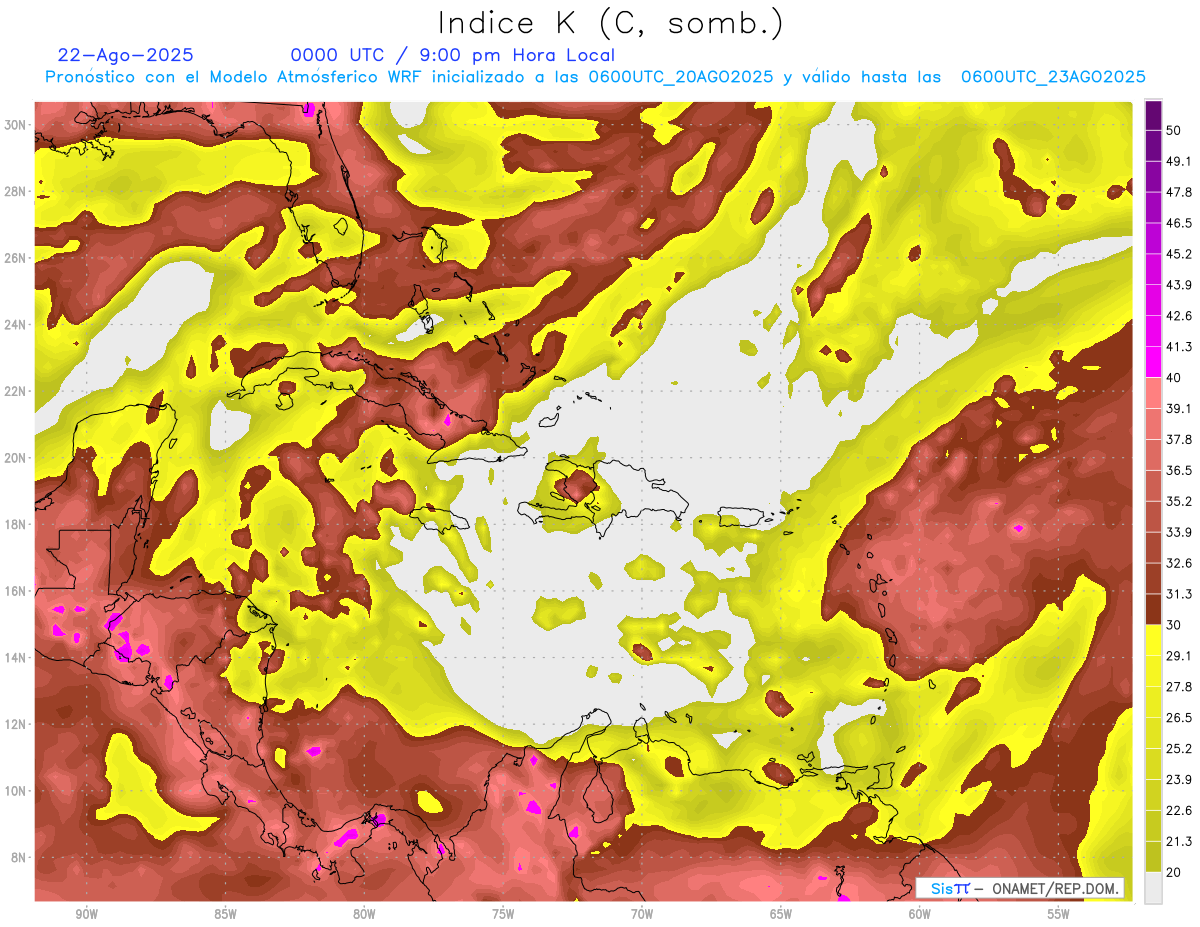Click '0000 UTC / 9:00 pm Hora Local'
The height and width of the screenshot is (927, 1200).
point(452,55)
